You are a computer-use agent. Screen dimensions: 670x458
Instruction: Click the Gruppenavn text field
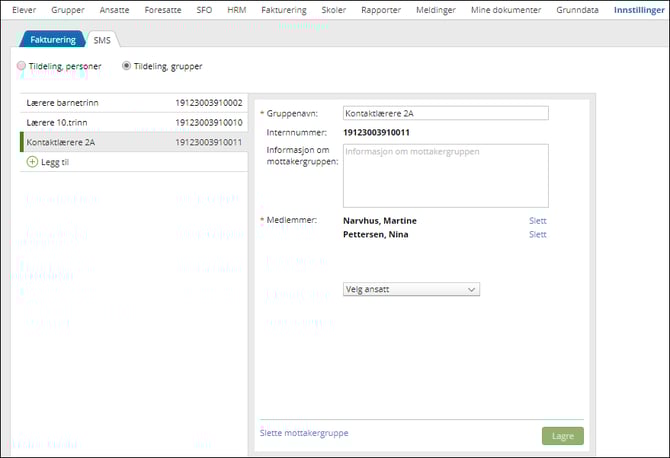point(445,113)
